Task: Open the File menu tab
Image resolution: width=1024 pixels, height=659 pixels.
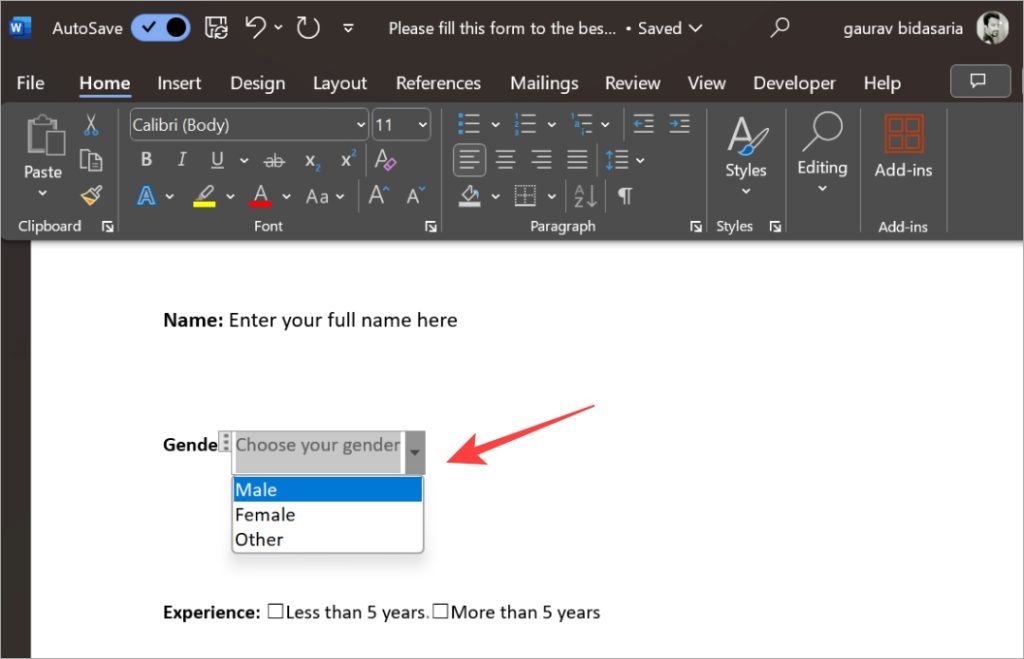Action: click(x=30, y=83)
